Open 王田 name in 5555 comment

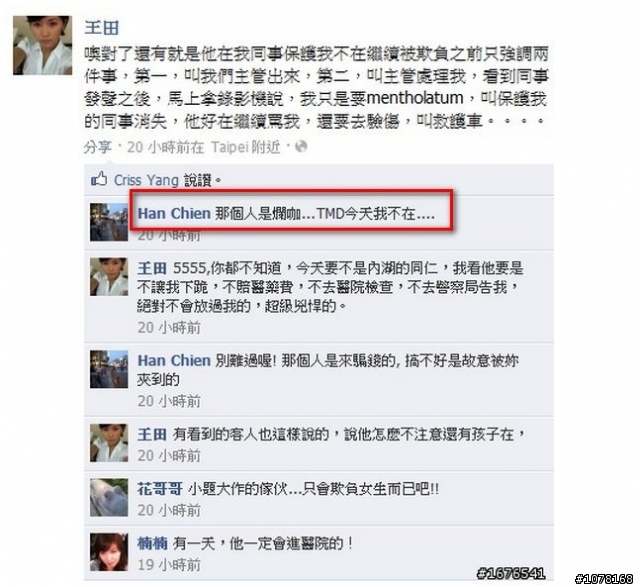pos(152,268)
